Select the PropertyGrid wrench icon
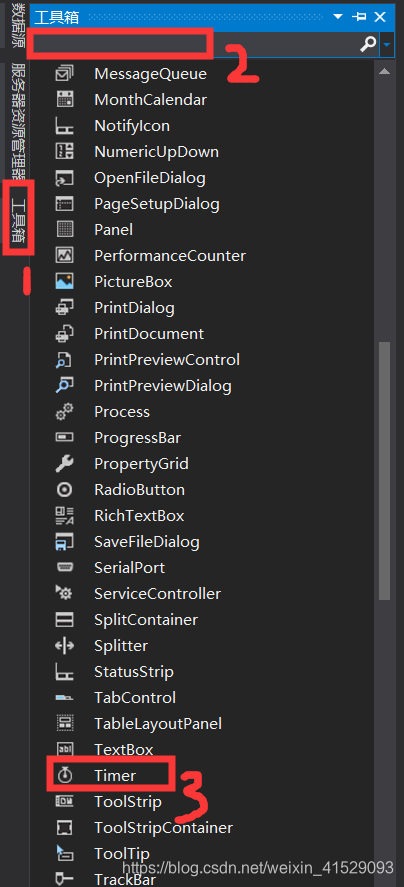404x887 pixels. coord(65,464)
